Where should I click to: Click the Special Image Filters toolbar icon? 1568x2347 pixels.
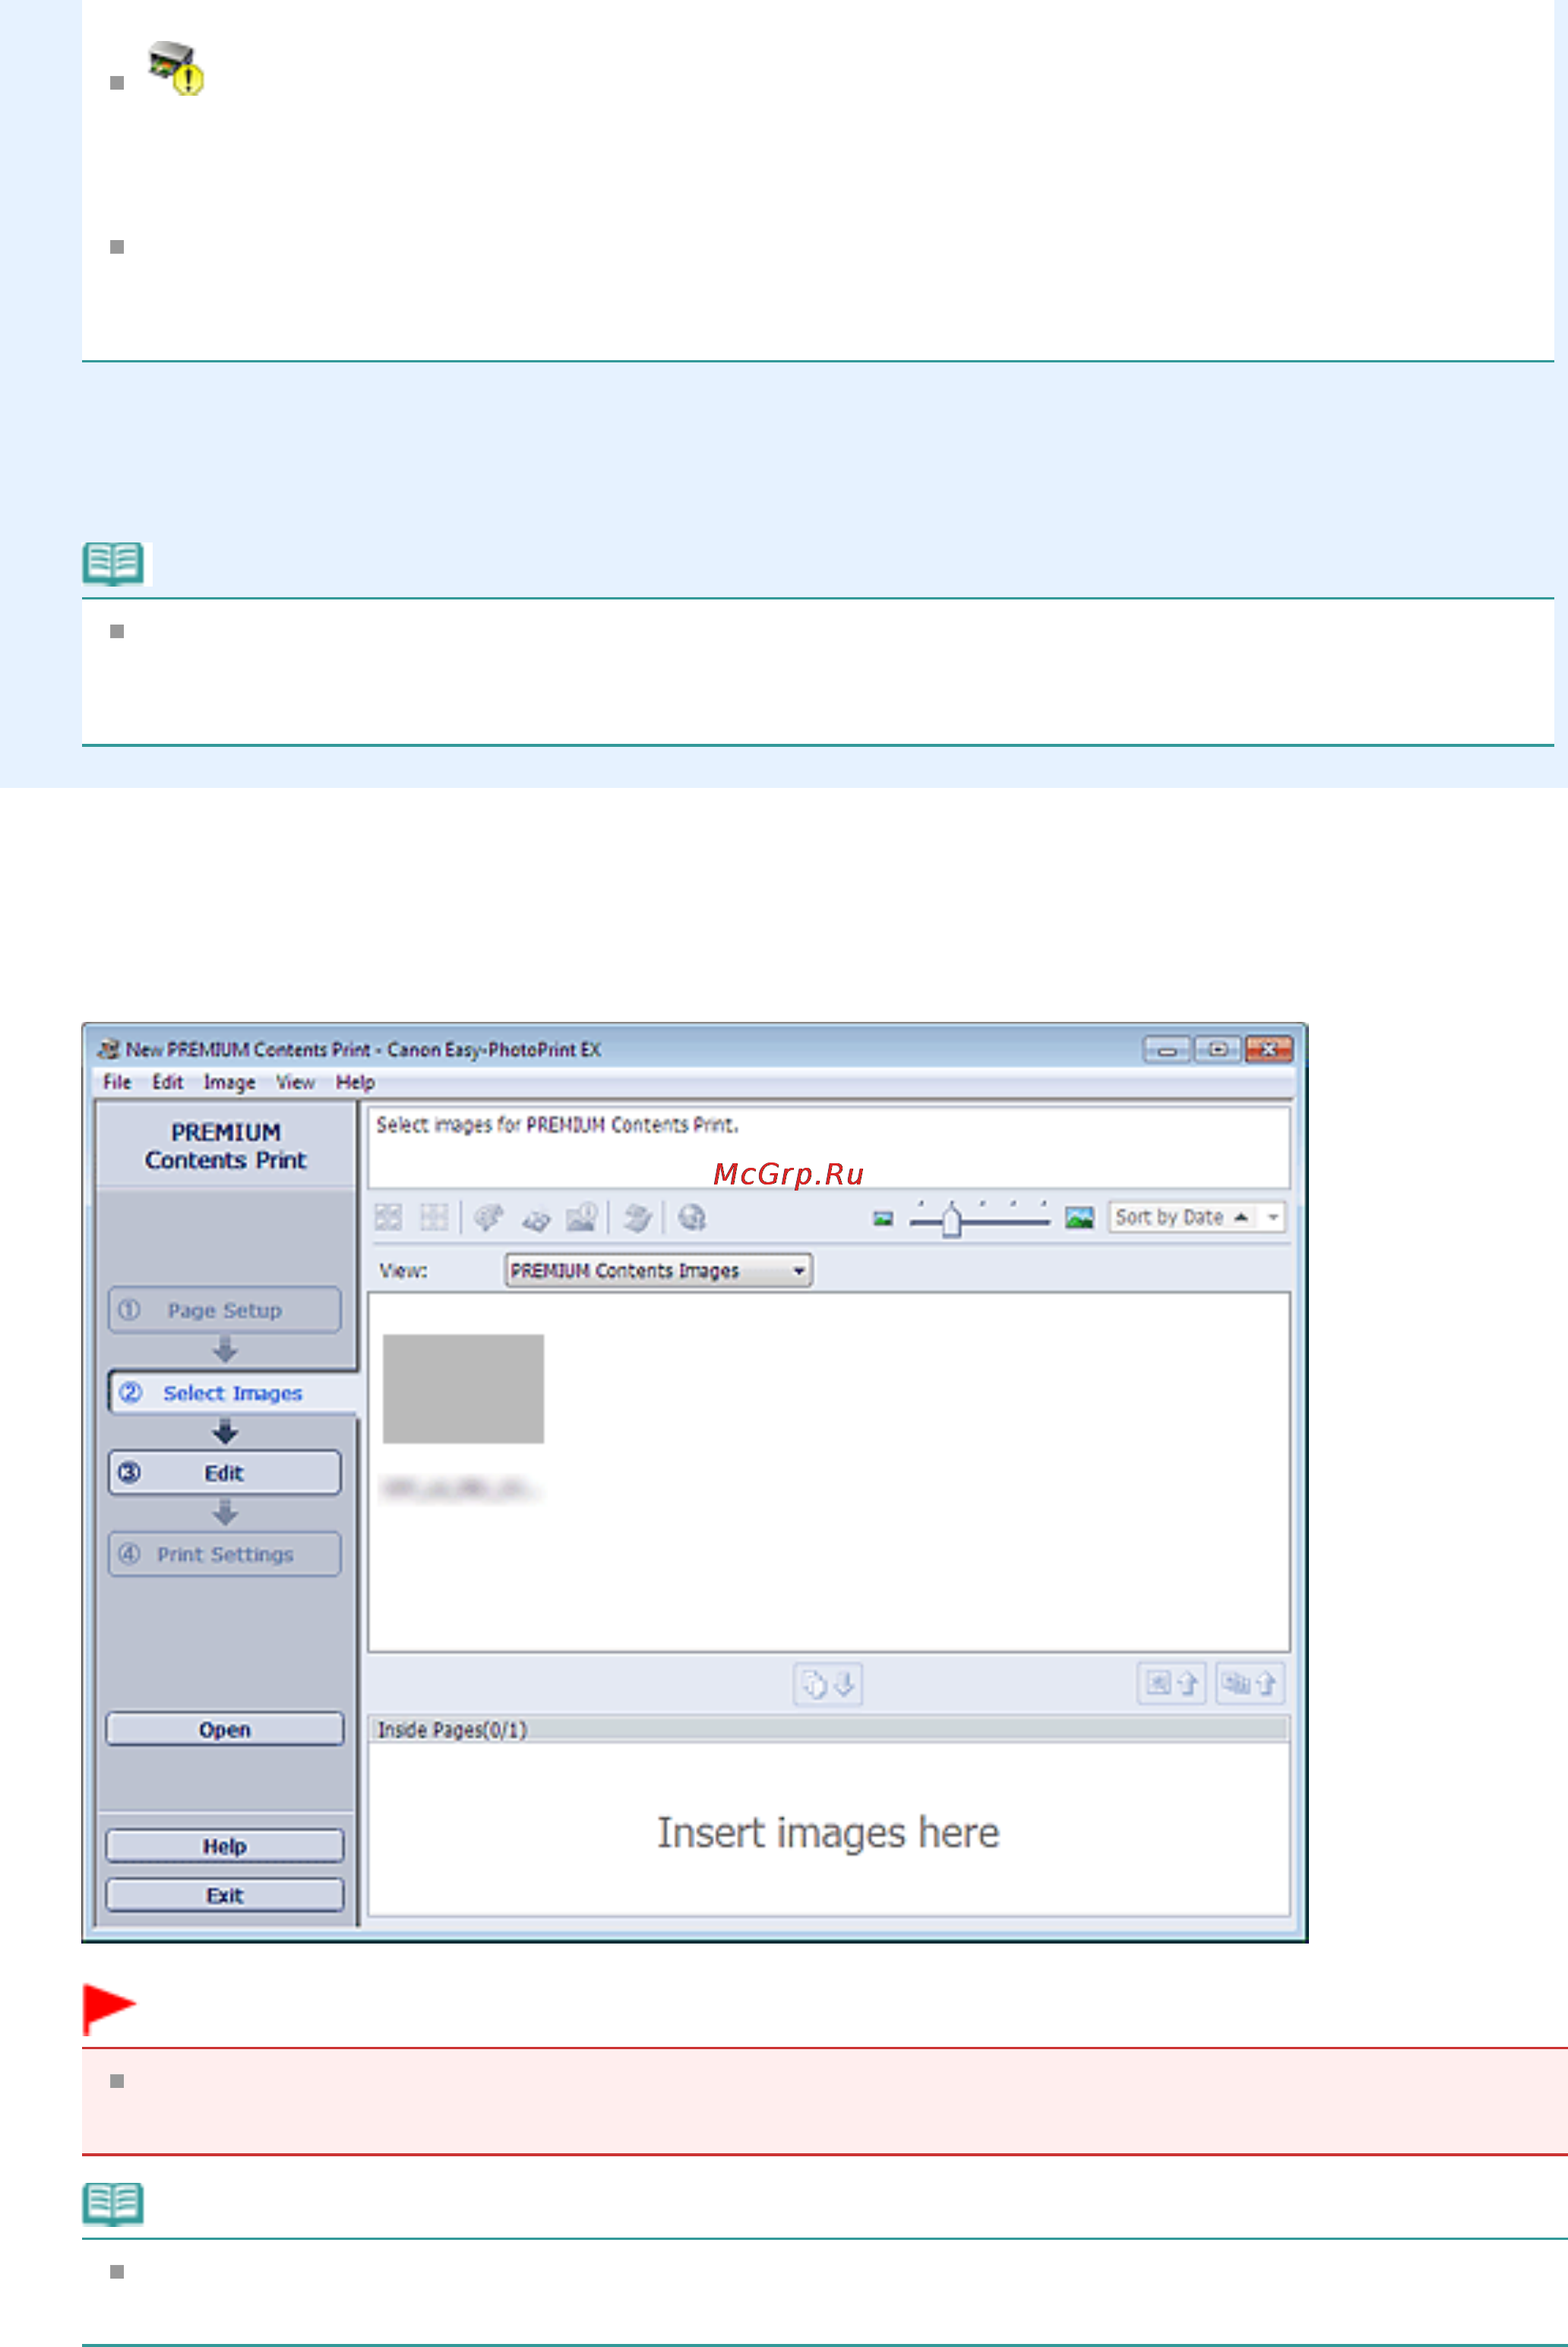pos(536,1218)
